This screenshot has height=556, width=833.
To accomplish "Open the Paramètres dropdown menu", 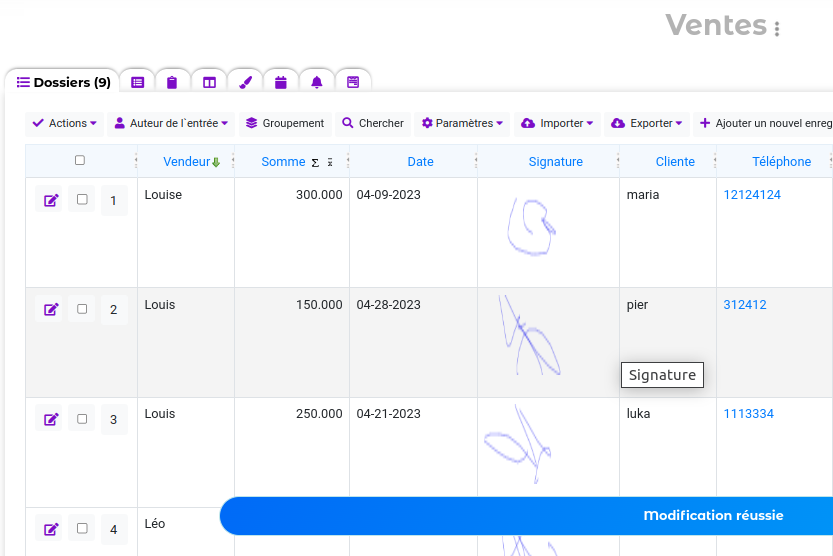I will tap(462, 123).
